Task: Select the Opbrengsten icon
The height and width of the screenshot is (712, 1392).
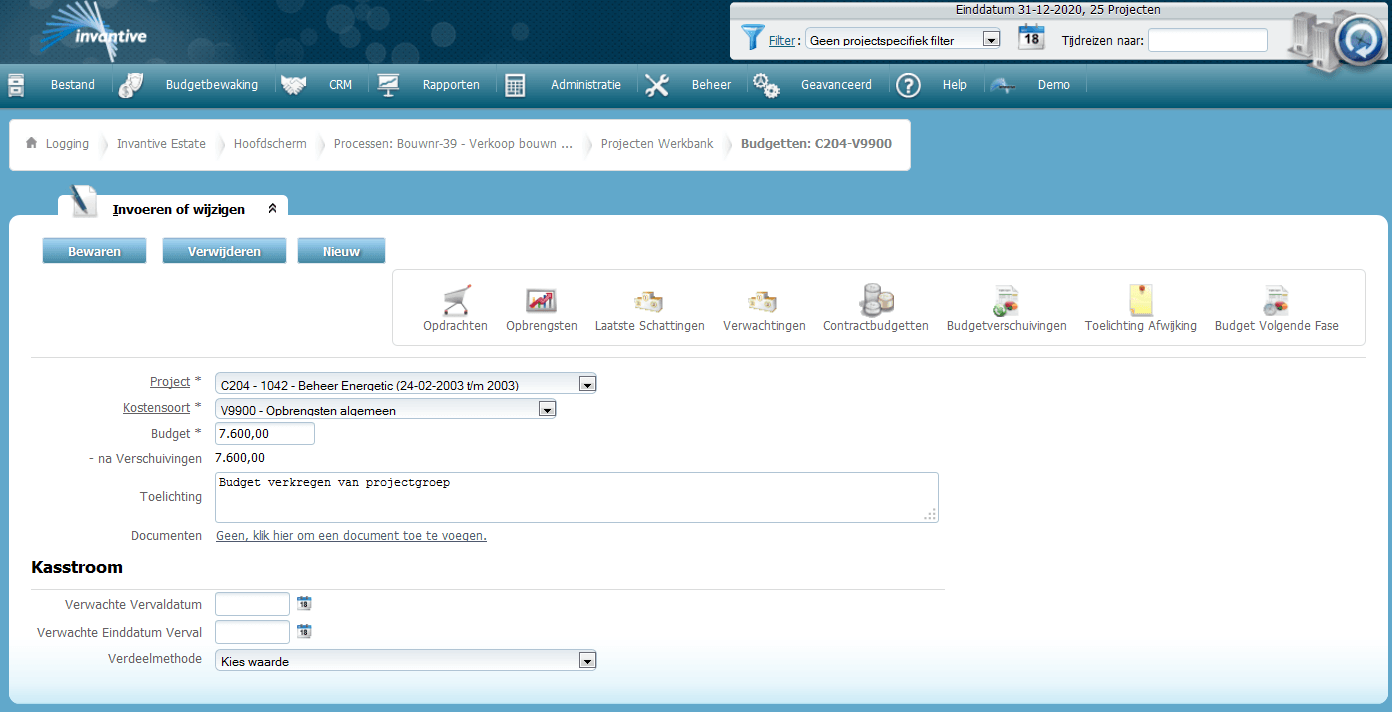Action: [541, 305]
